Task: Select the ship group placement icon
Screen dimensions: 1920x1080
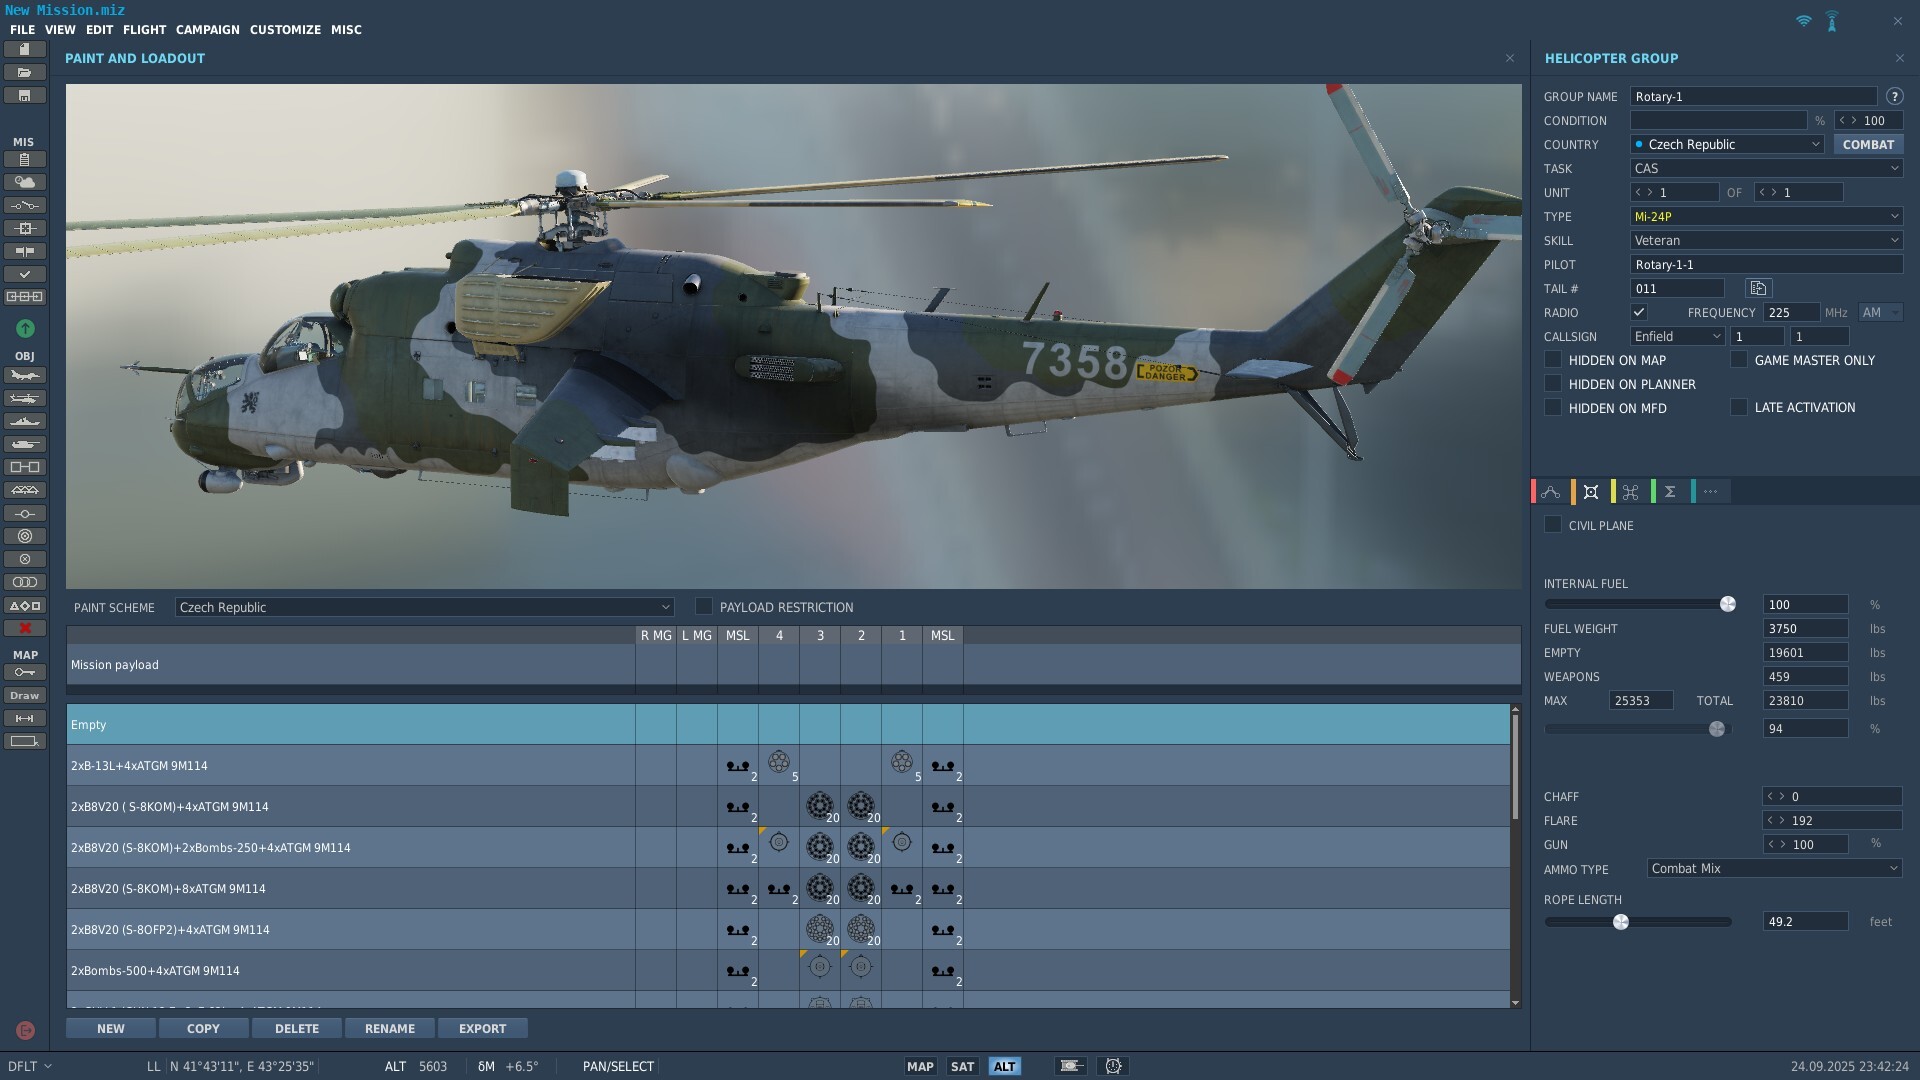Action: tap(25, 421)
